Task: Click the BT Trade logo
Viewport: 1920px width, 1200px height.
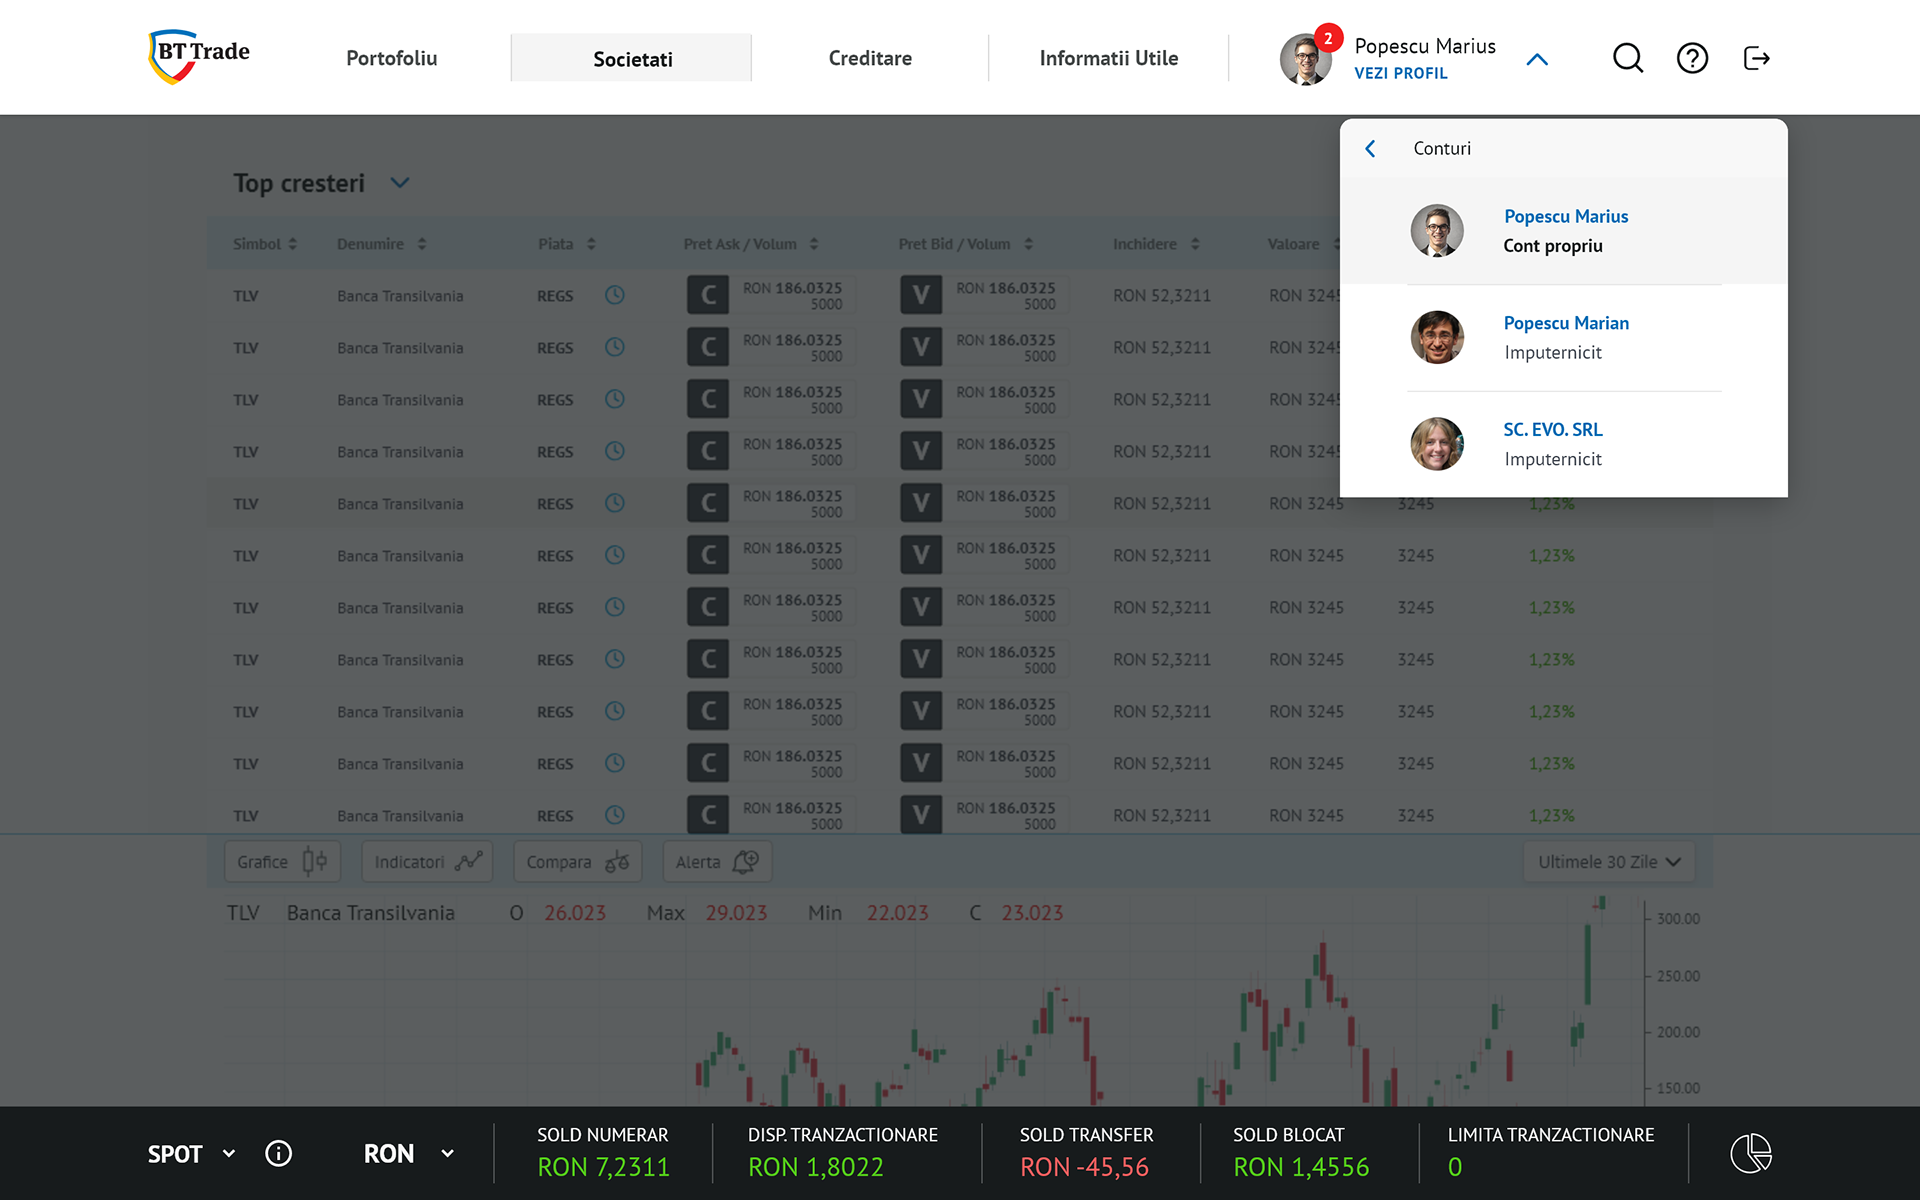Action: pos(199,56)
